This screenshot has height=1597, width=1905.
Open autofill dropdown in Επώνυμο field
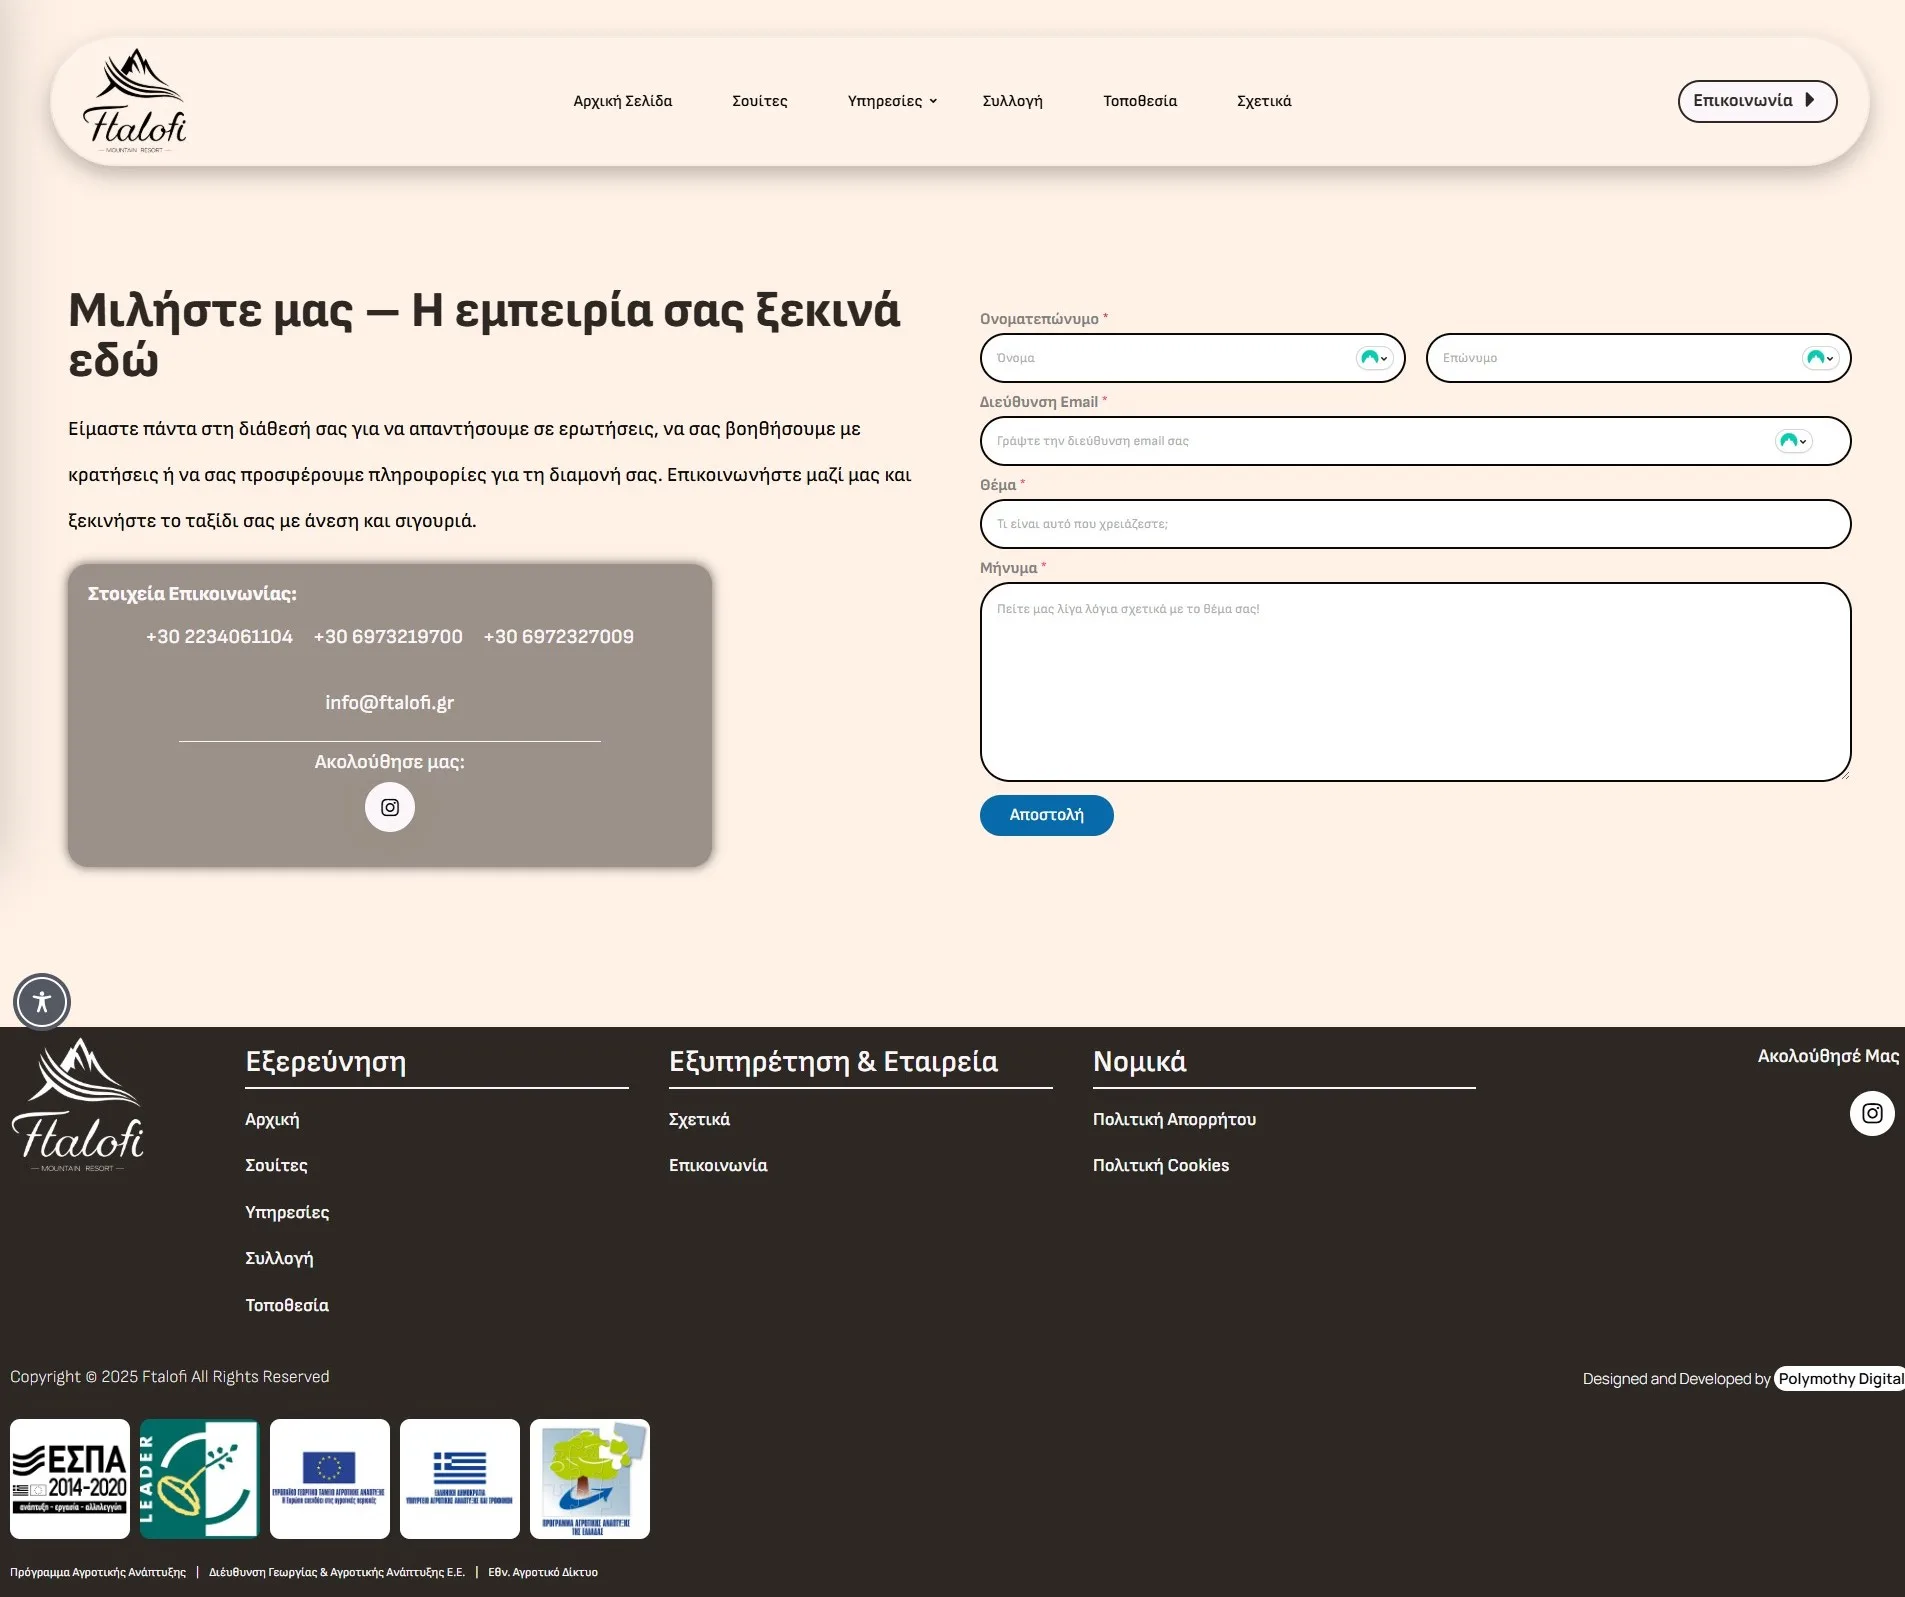1820,358
